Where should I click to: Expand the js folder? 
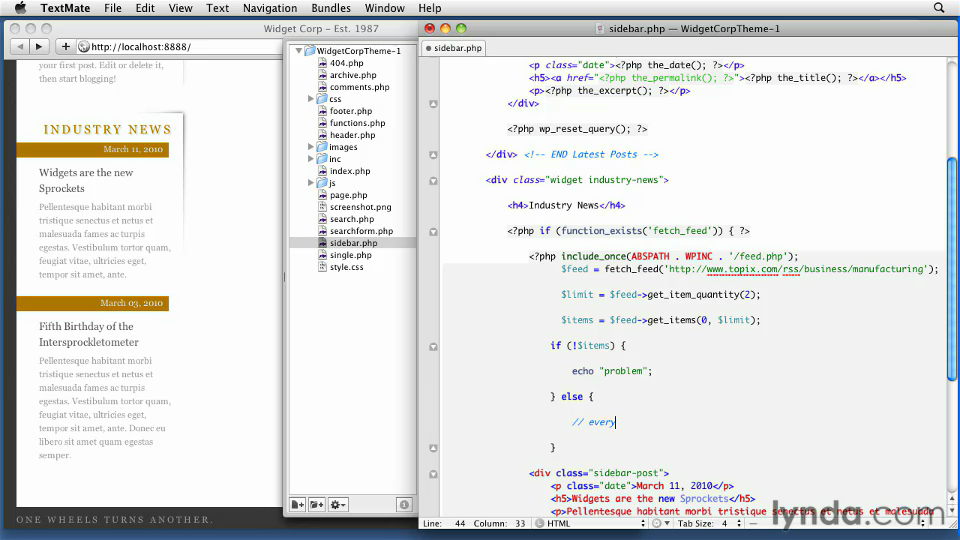310,182
